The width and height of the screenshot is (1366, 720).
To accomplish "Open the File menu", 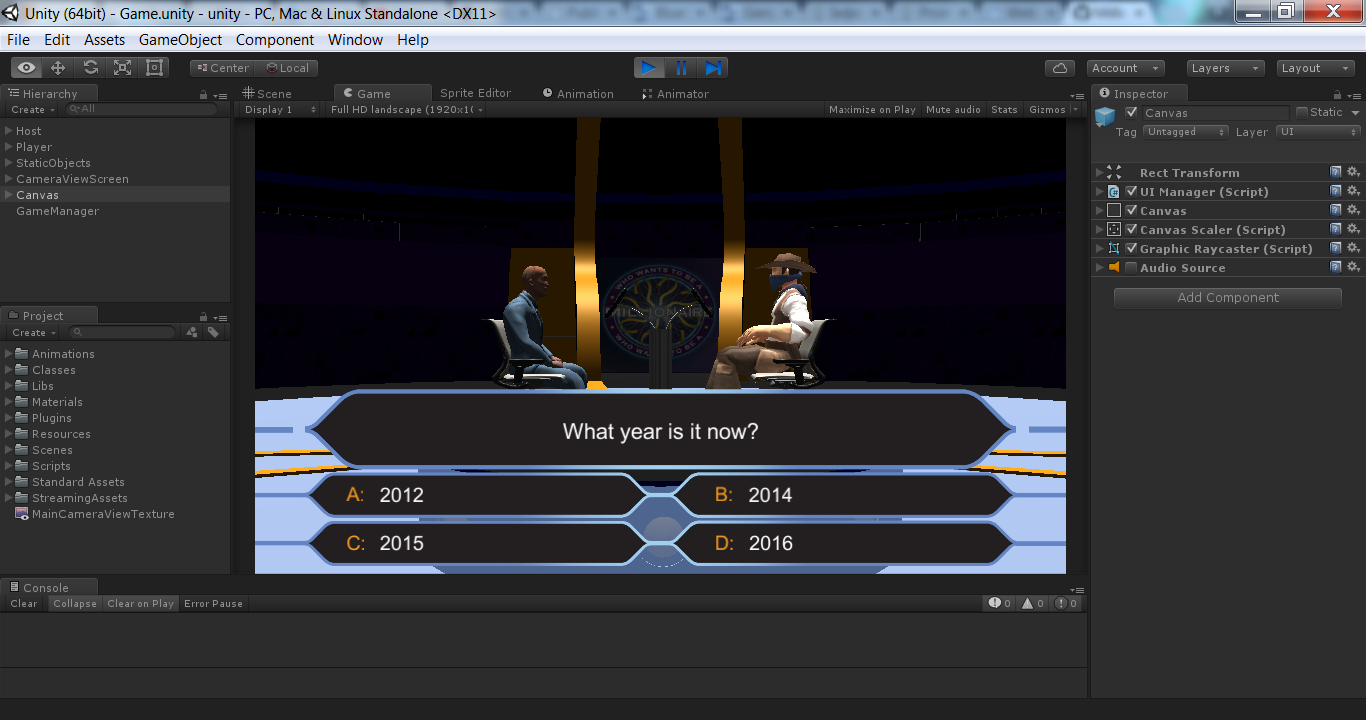I will click(18, 40).
